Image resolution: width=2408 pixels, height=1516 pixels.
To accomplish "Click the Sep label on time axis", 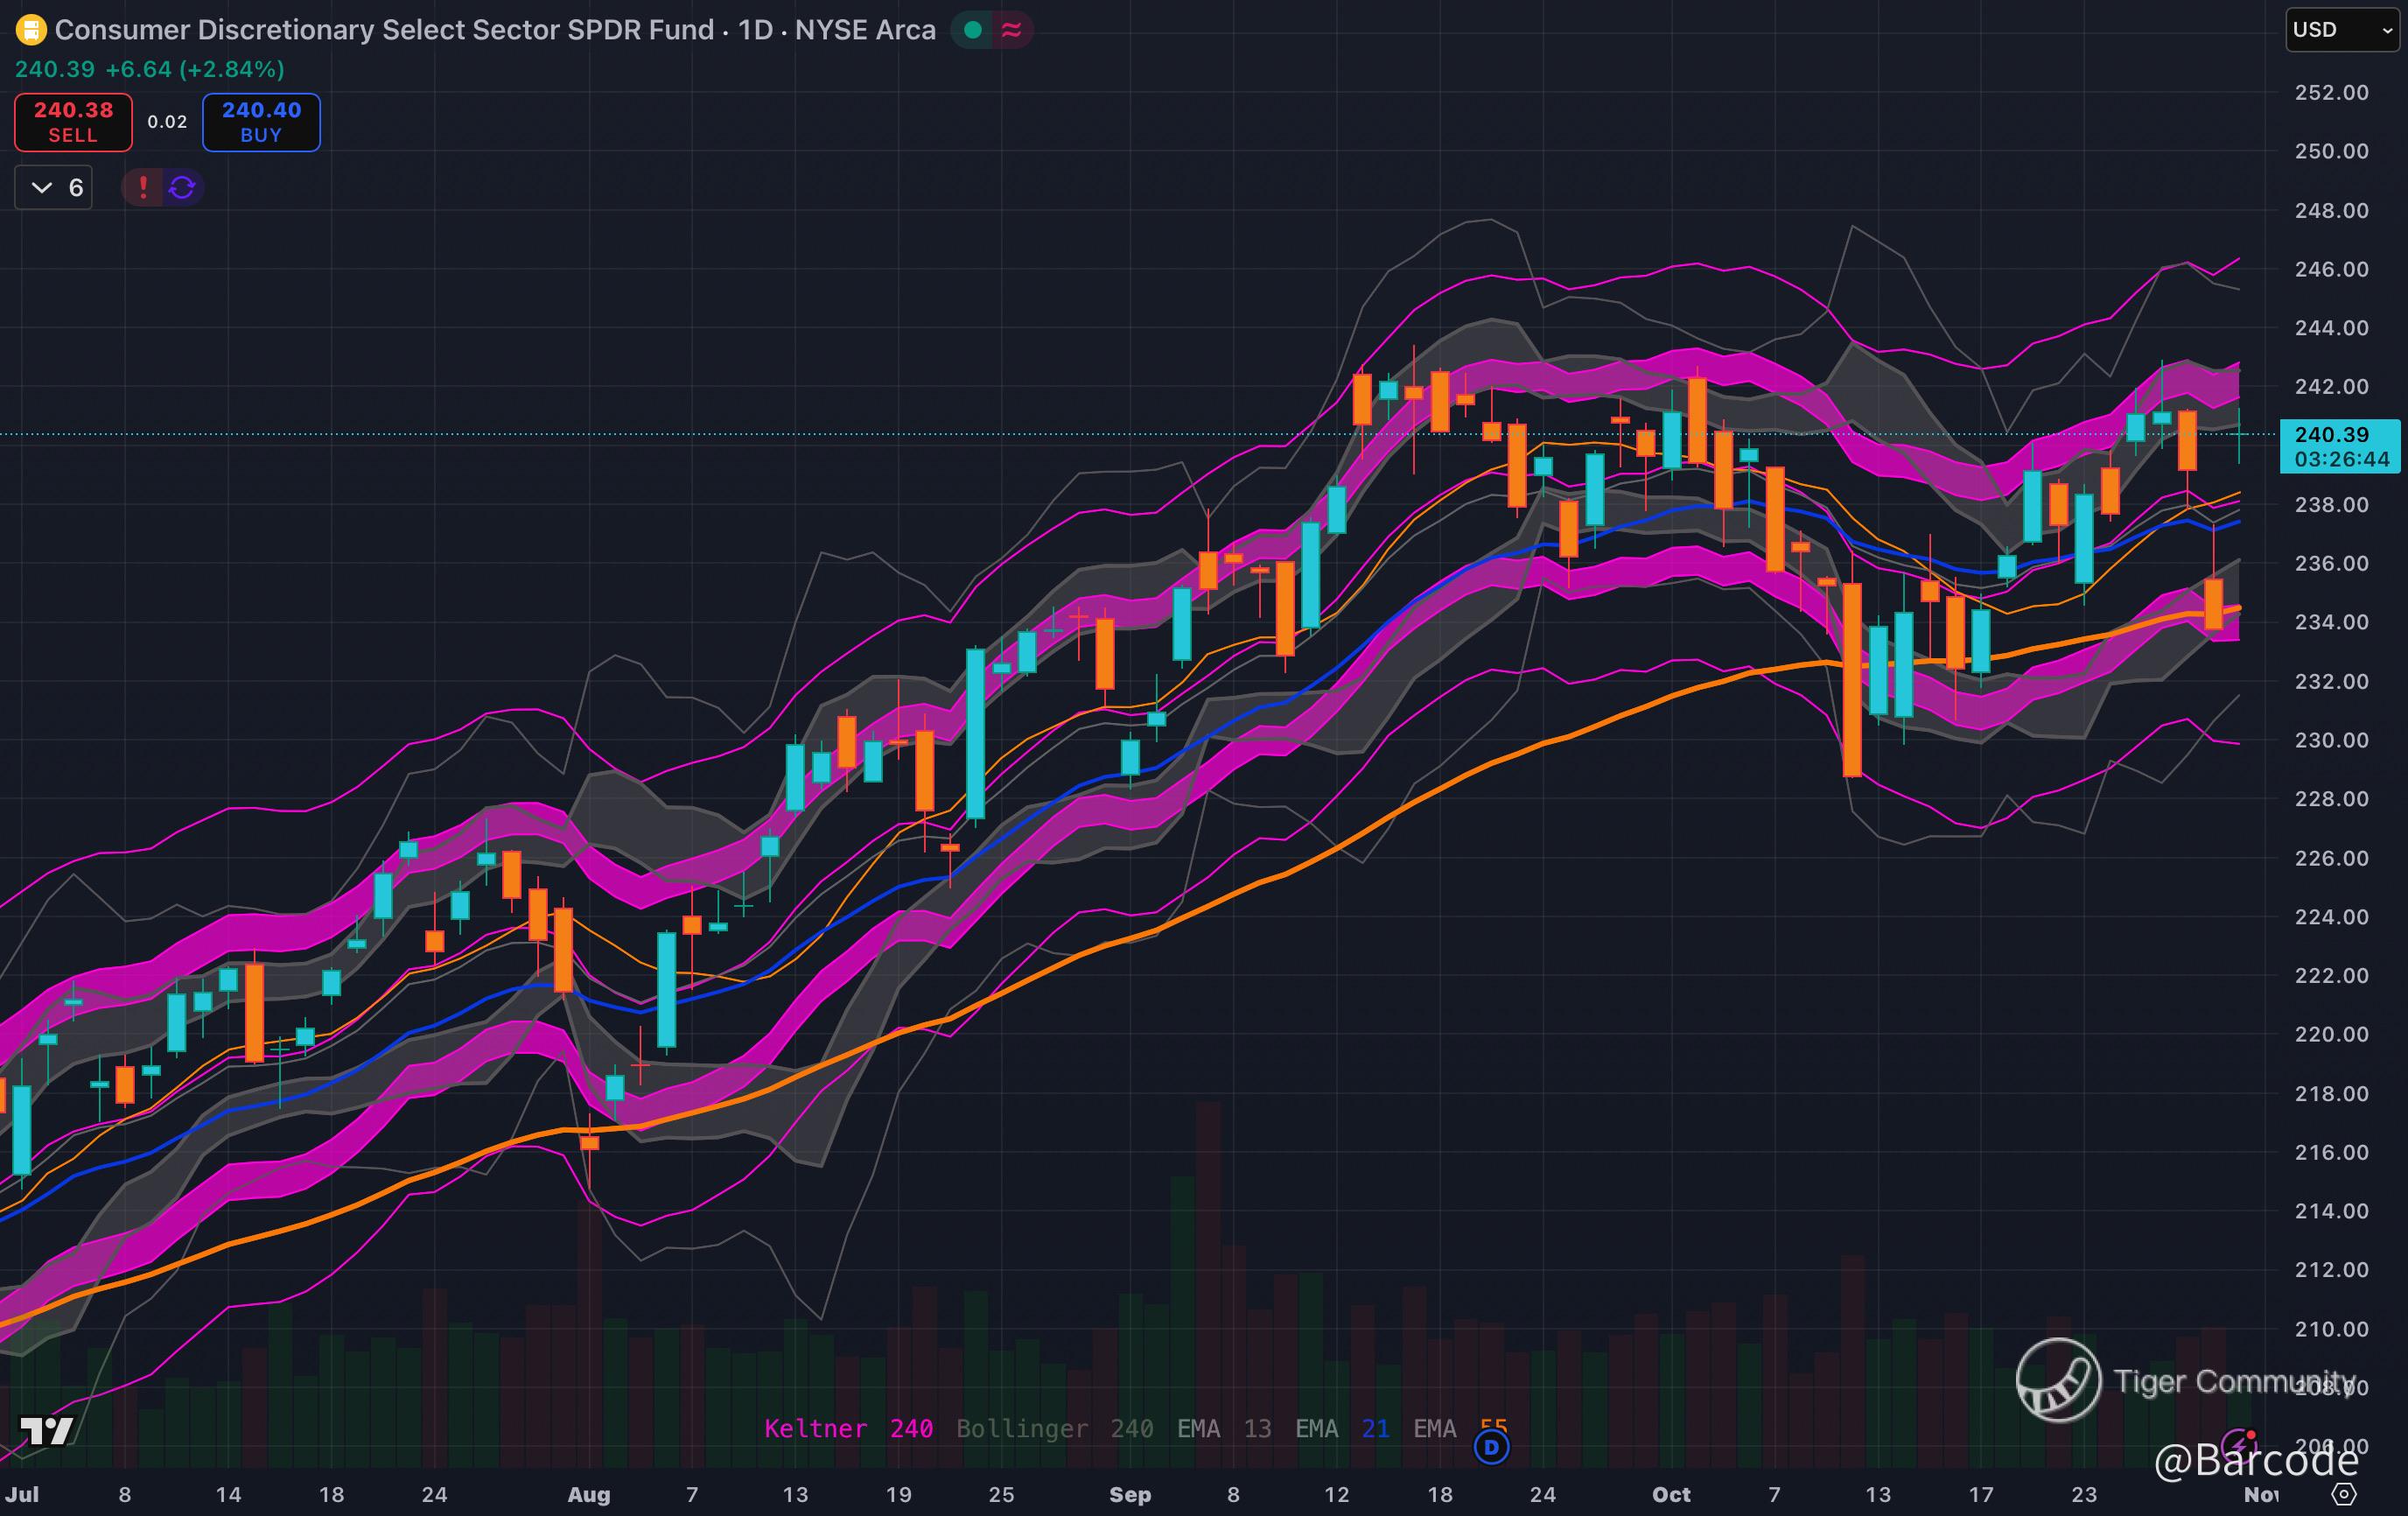I will pyautogui.click(x=1130, y=1494).
